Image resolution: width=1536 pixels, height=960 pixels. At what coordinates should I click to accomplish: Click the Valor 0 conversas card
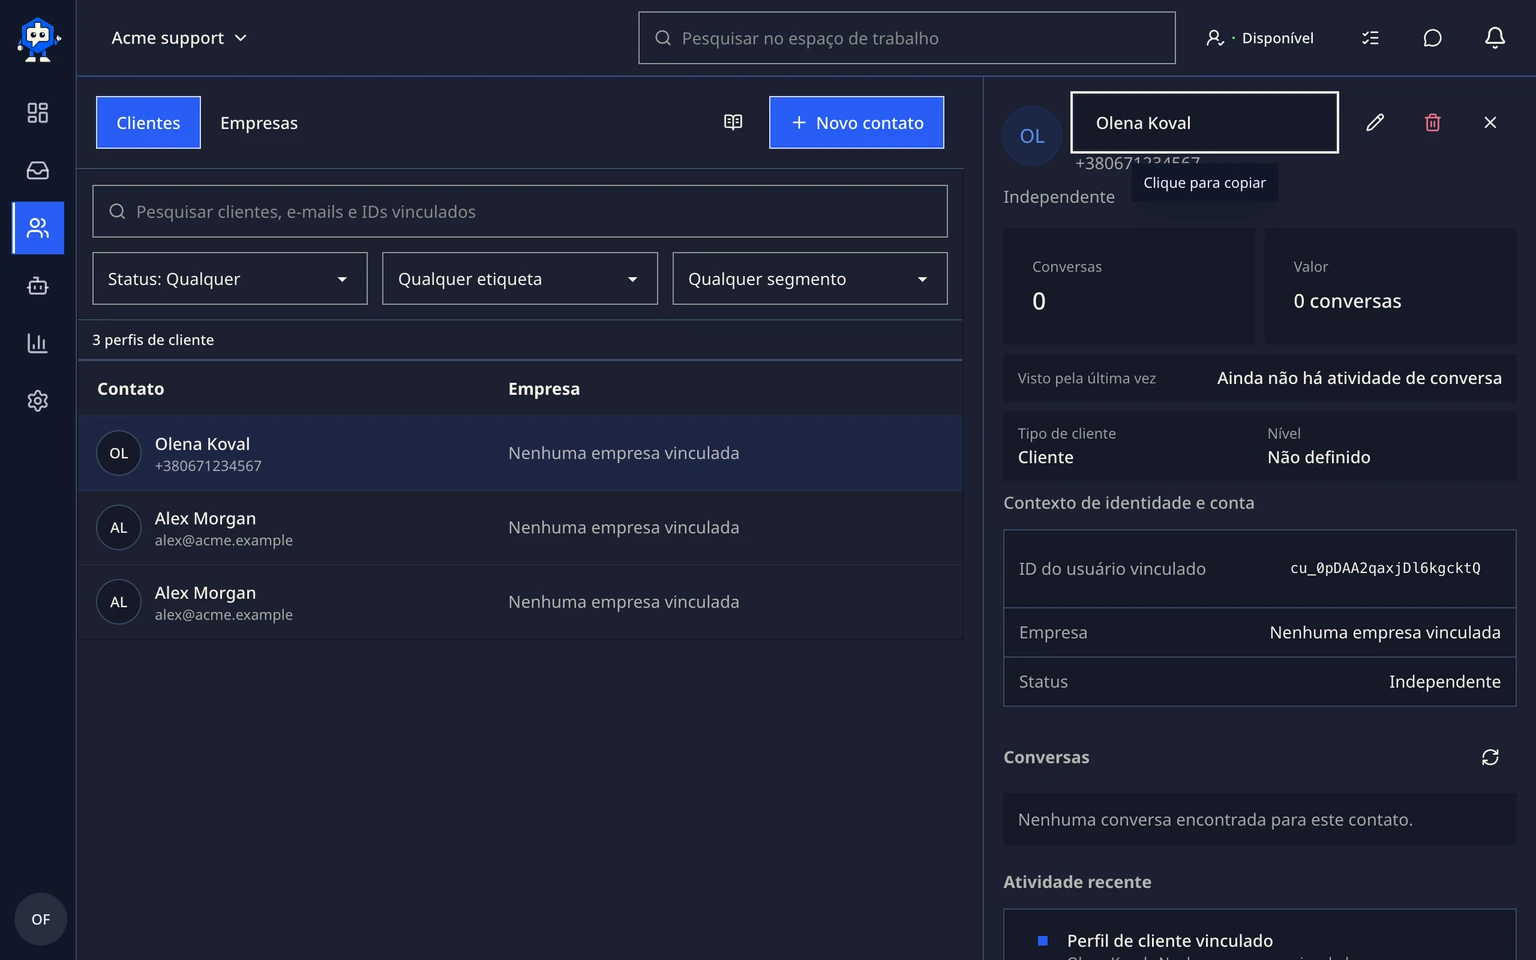1391,286
